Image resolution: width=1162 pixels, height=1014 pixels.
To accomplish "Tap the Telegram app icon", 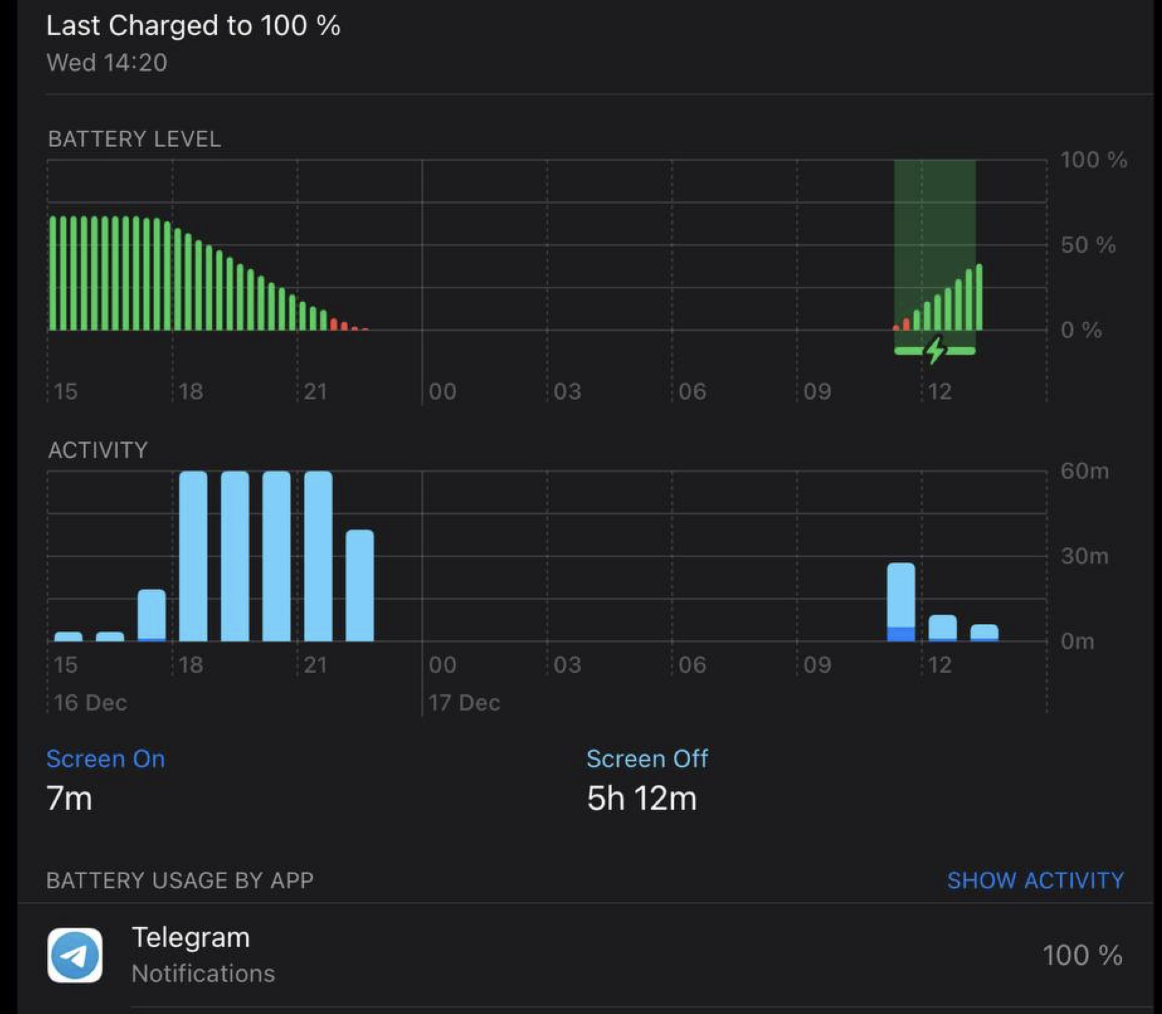I will coord(75,955).
